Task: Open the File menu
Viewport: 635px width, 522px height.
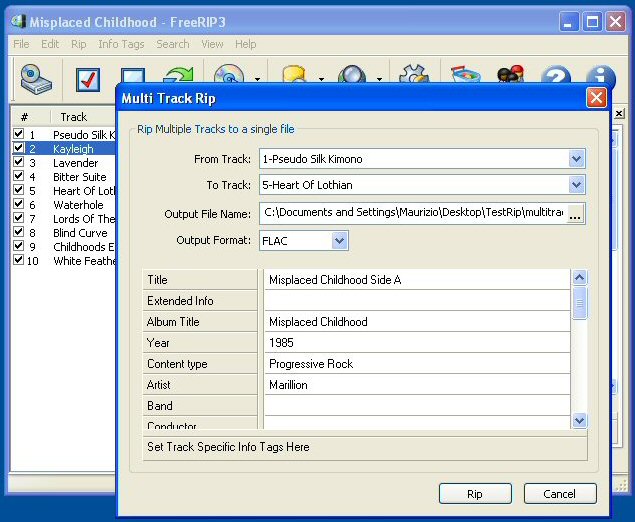Action: pos(21,44)
